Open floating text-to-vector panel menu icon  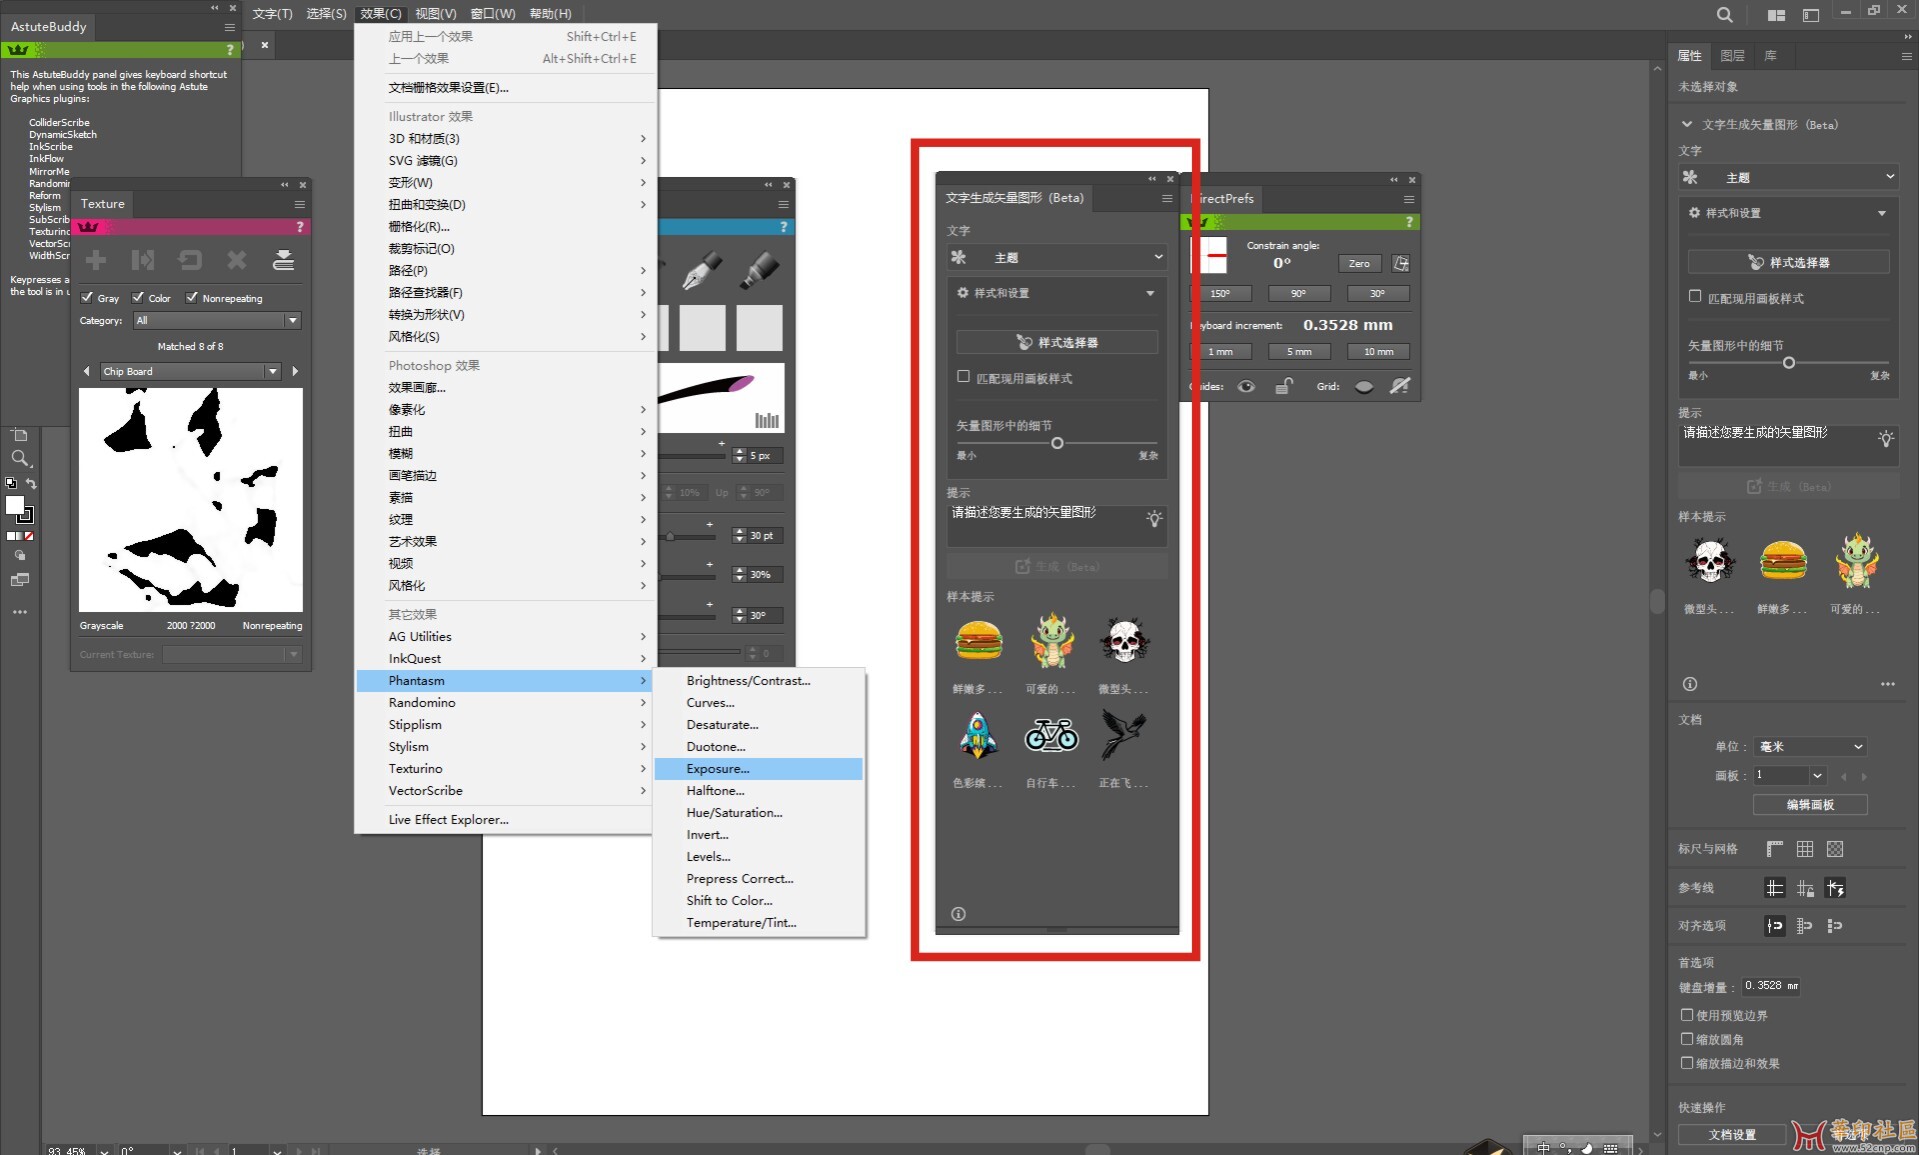tap(1167, 198)
